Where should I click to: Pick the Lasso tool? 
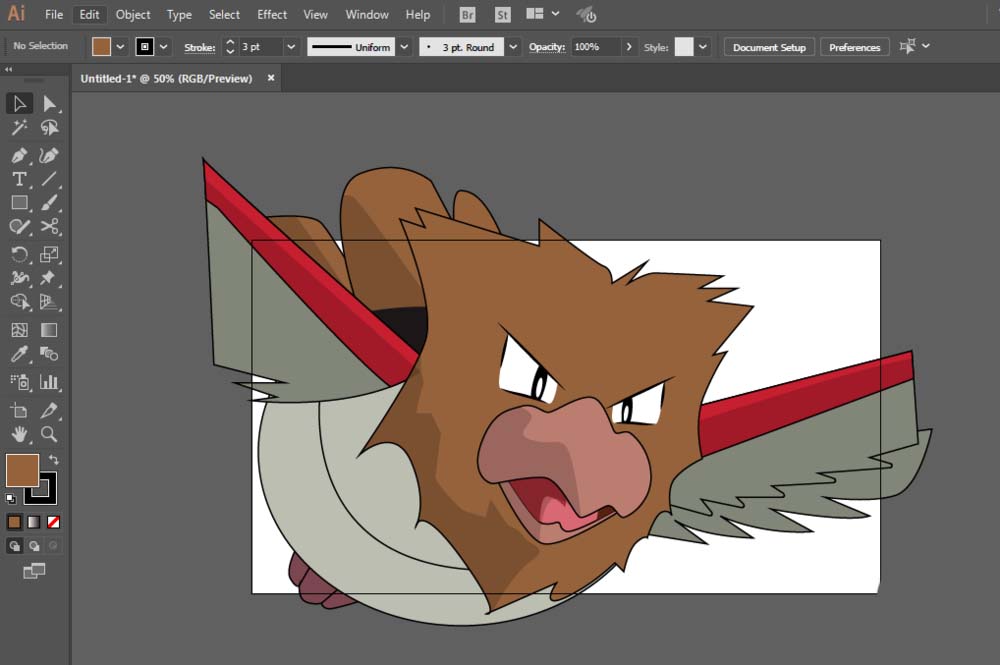click(49, 128)
